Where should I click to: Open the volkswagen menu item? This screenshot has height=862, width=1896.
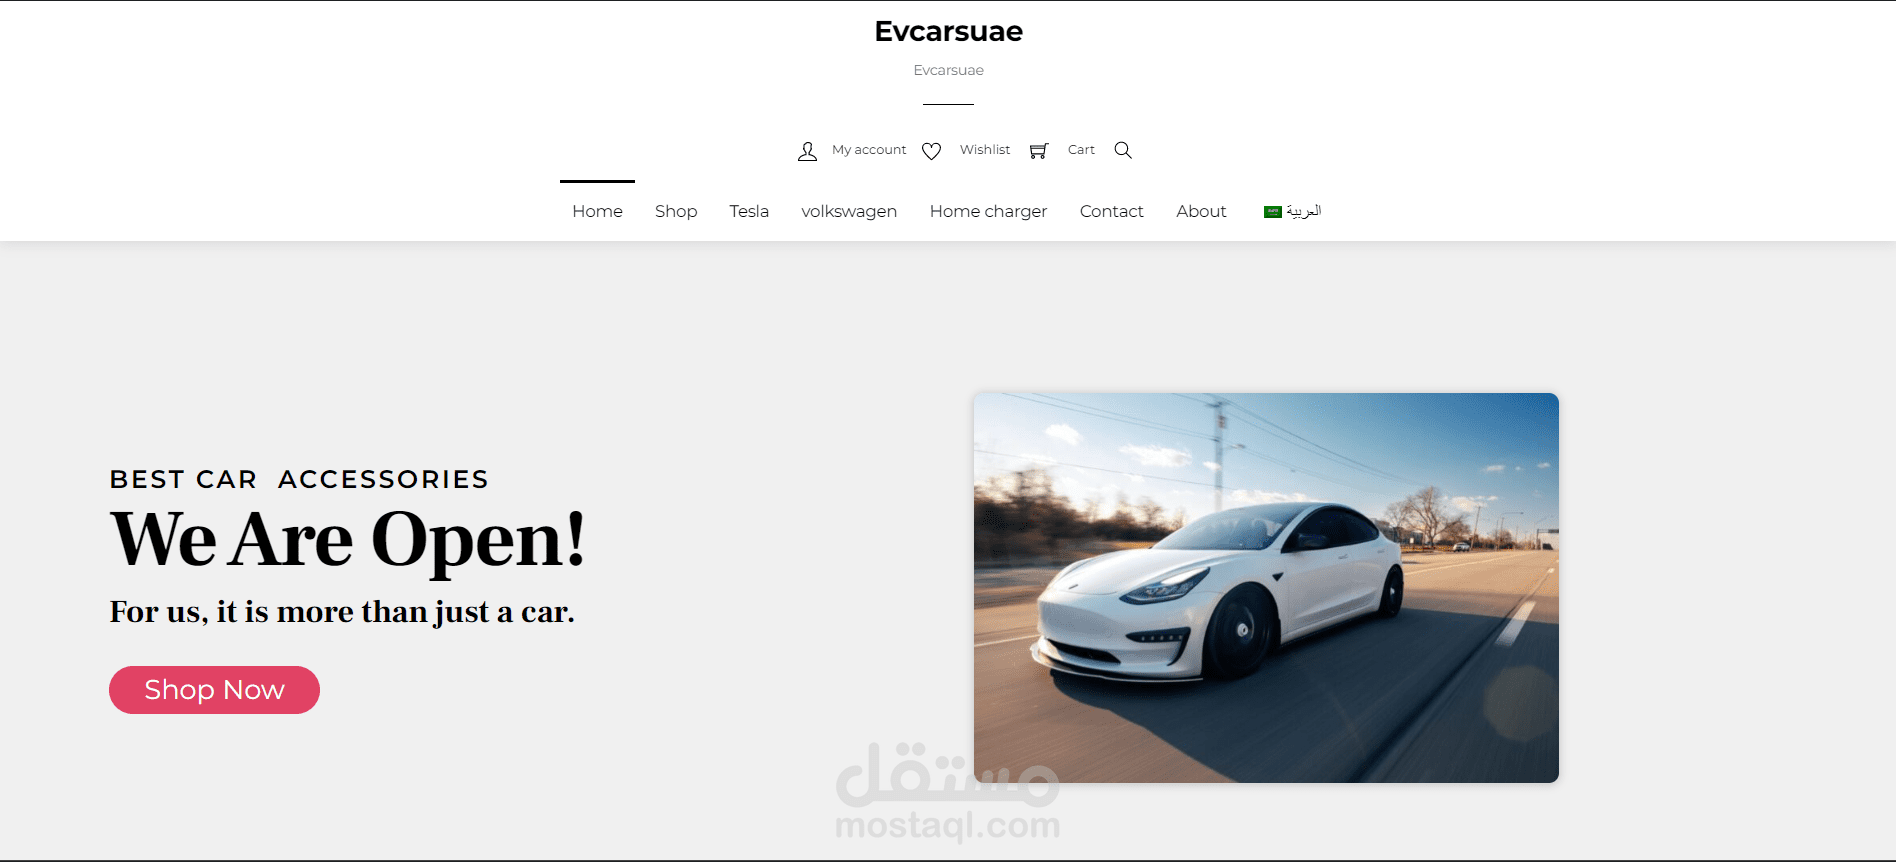click(x=849, y=211)
